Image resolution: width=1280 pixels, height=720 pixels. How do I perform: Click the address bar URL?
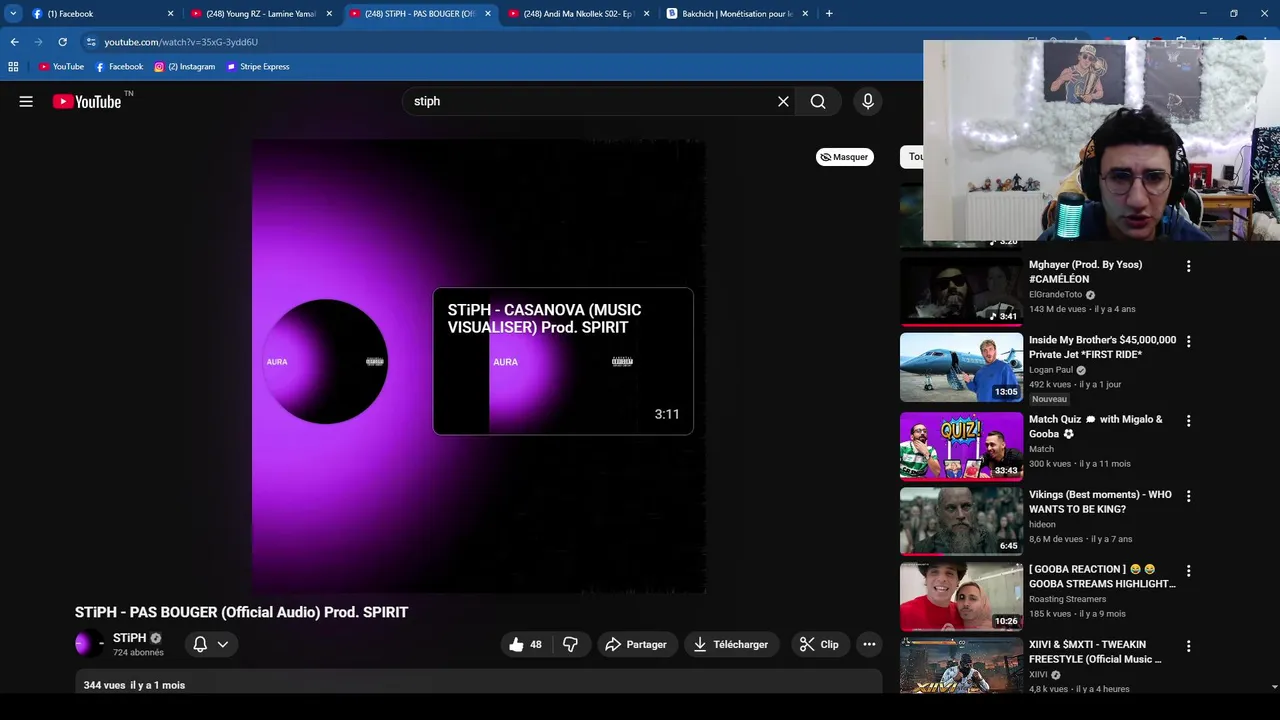click(x=181, y=42)
